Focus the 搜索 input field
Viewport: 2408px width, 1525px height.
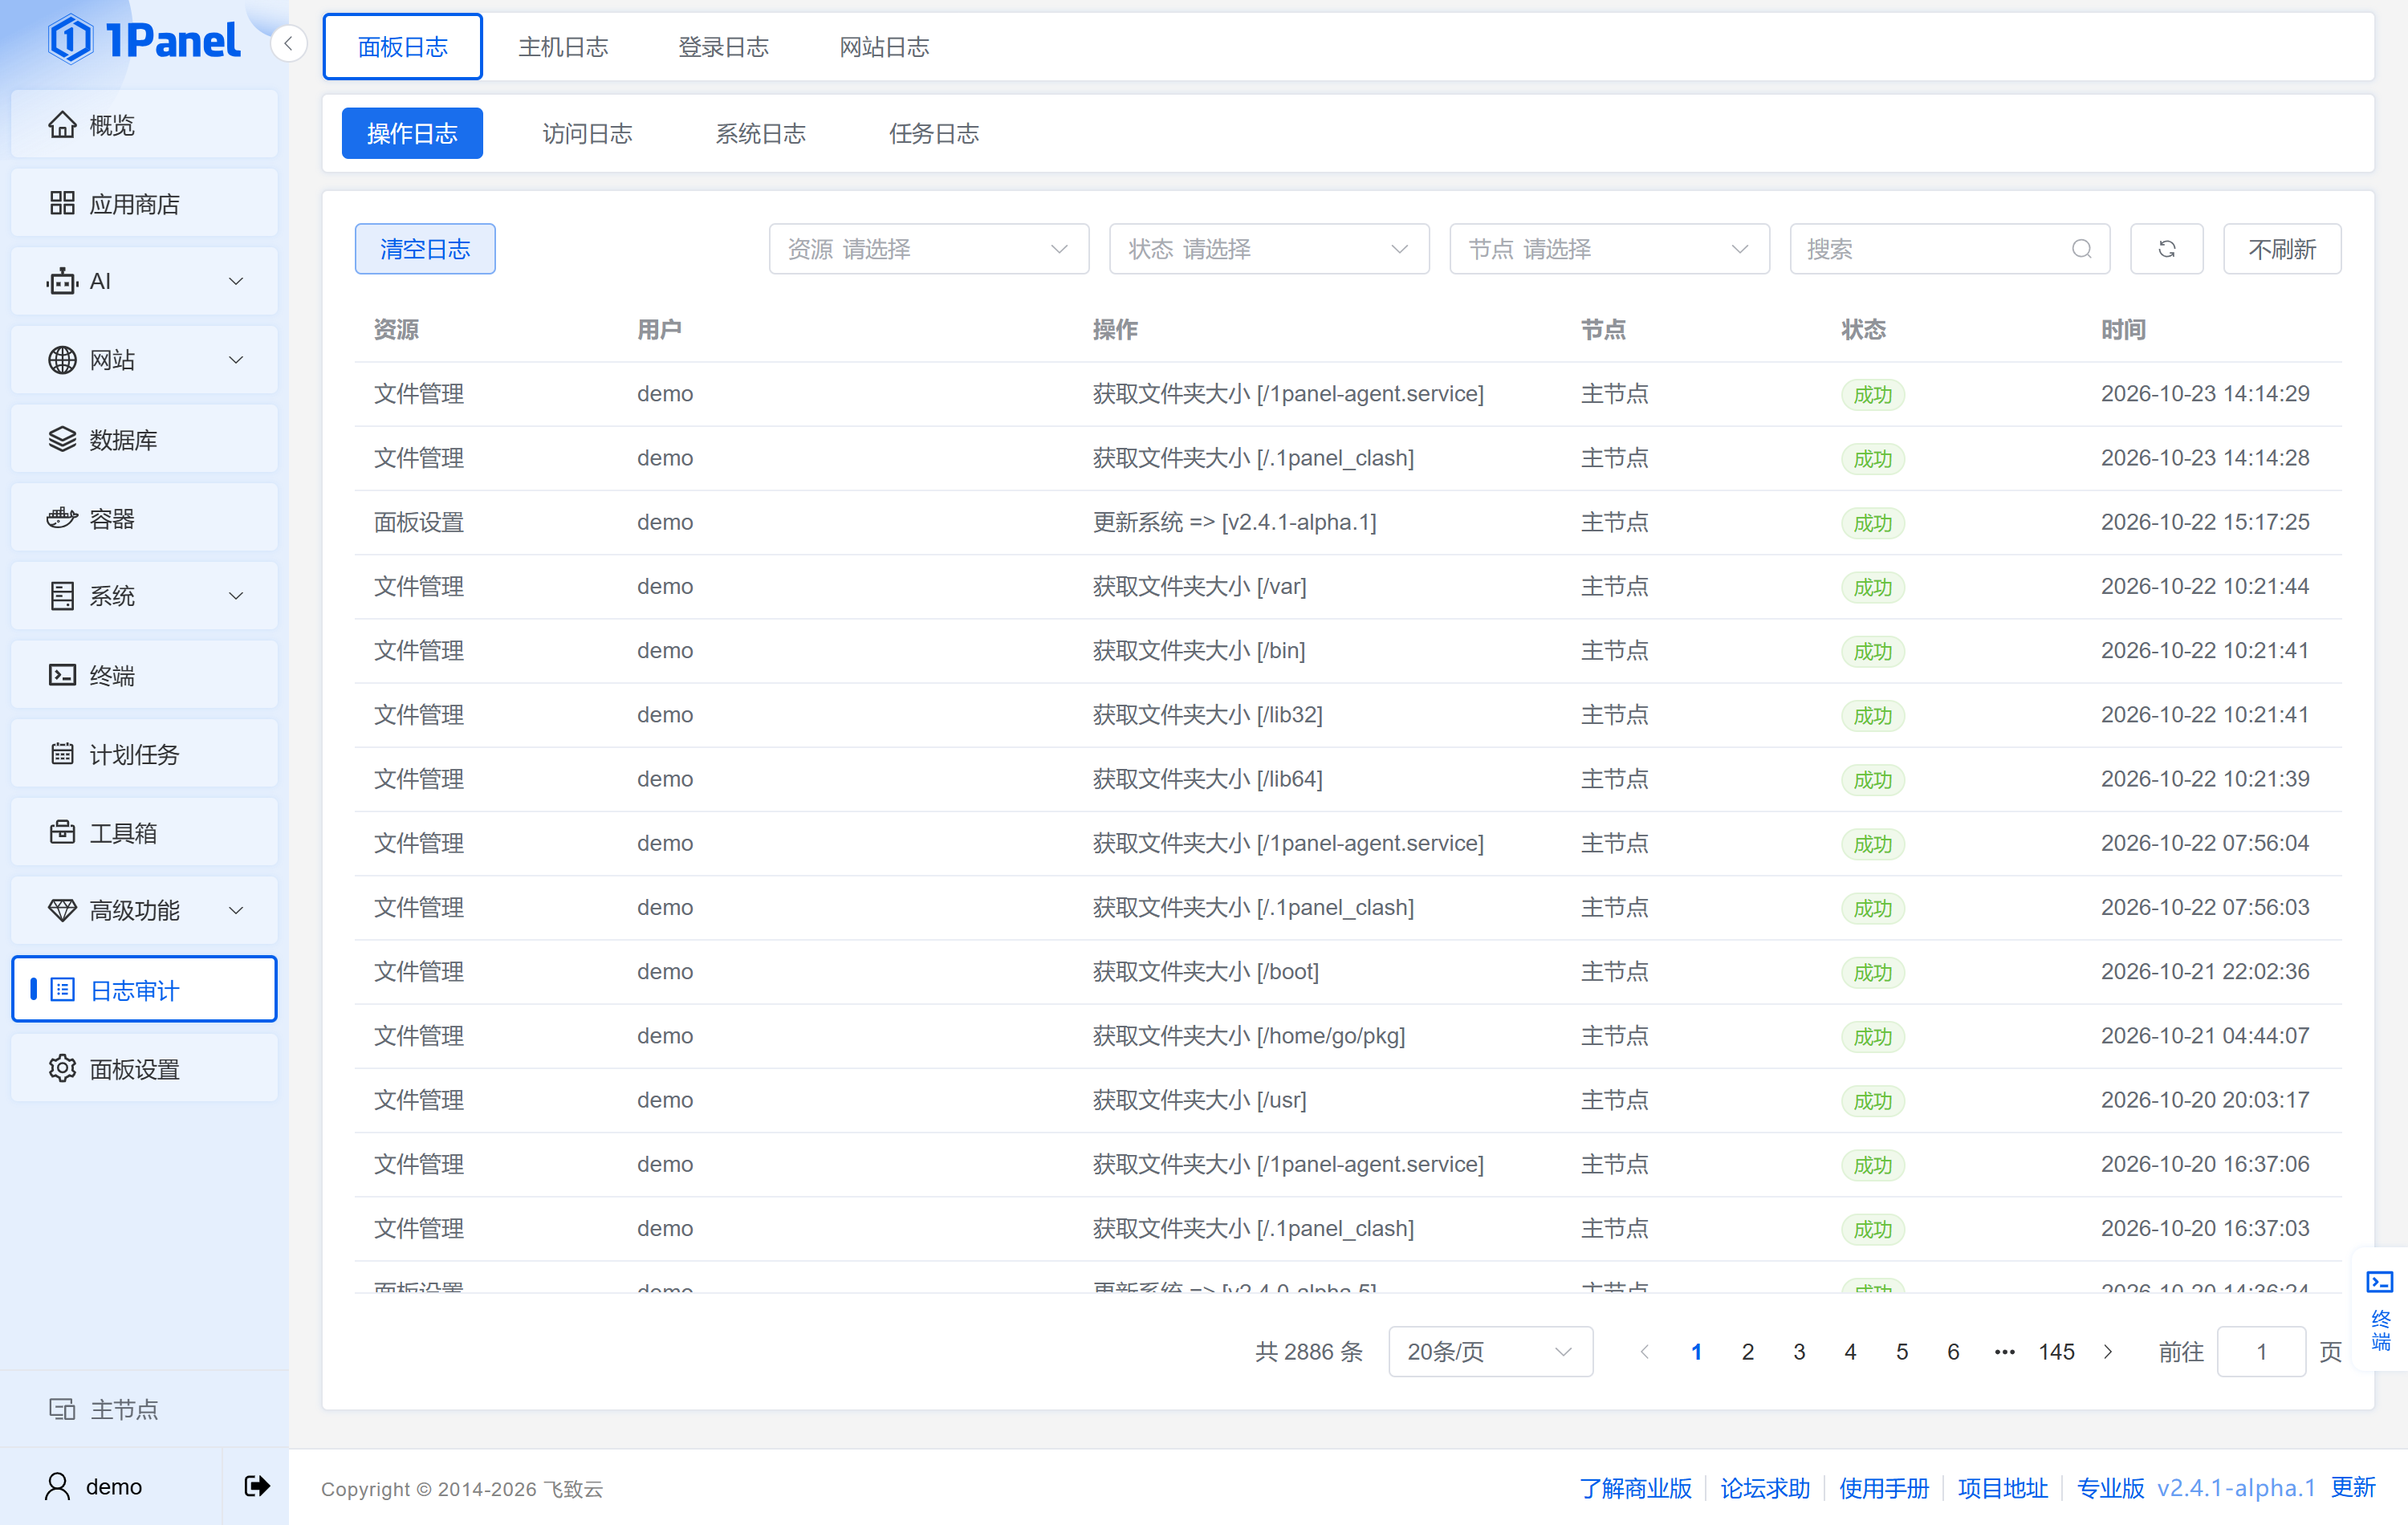[x=1949, y=249]
